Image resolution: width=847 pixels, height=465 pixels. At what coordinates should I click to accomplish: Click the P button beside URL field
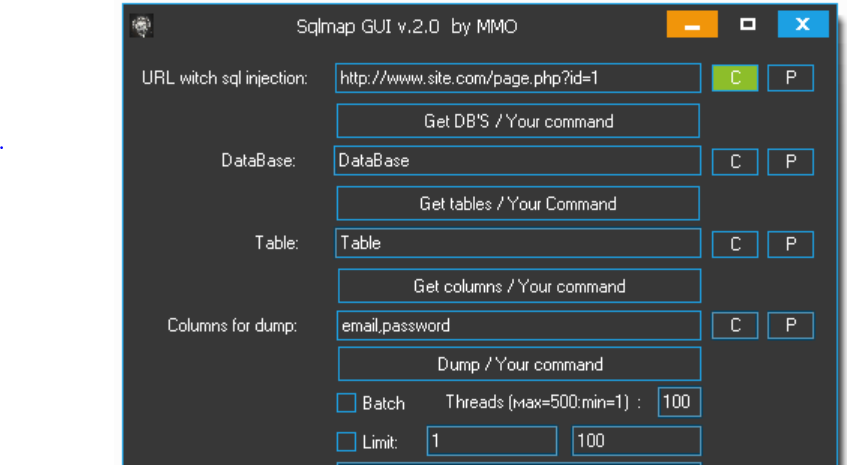(x=790, y=79)
